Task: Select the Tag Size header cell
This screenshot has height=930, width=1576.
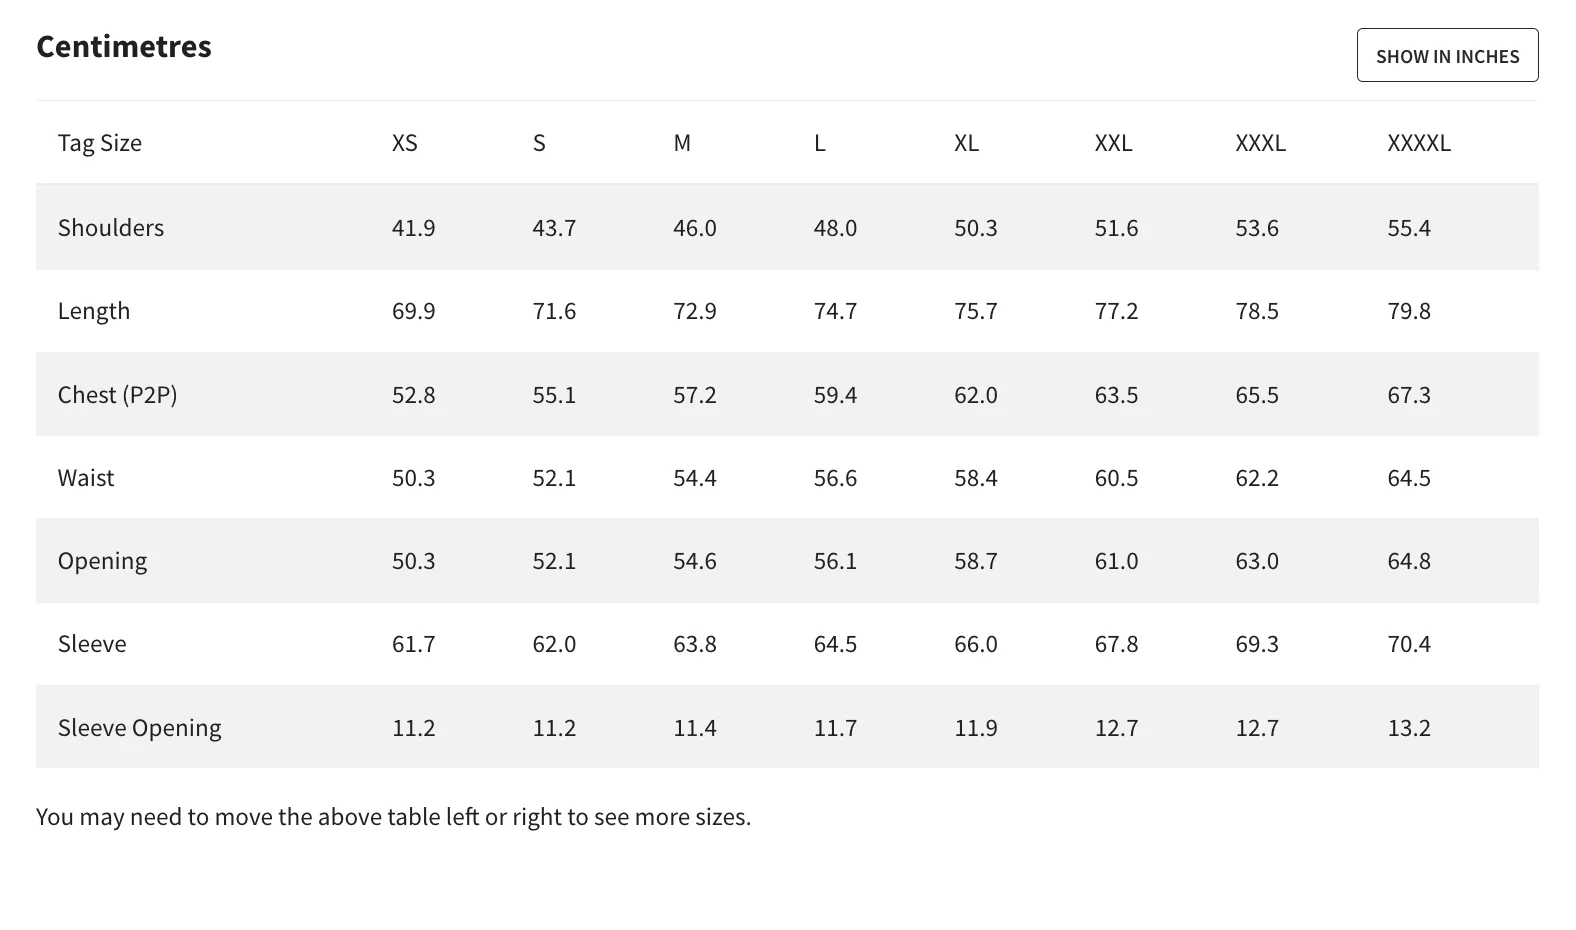Action: click(100, 143)
